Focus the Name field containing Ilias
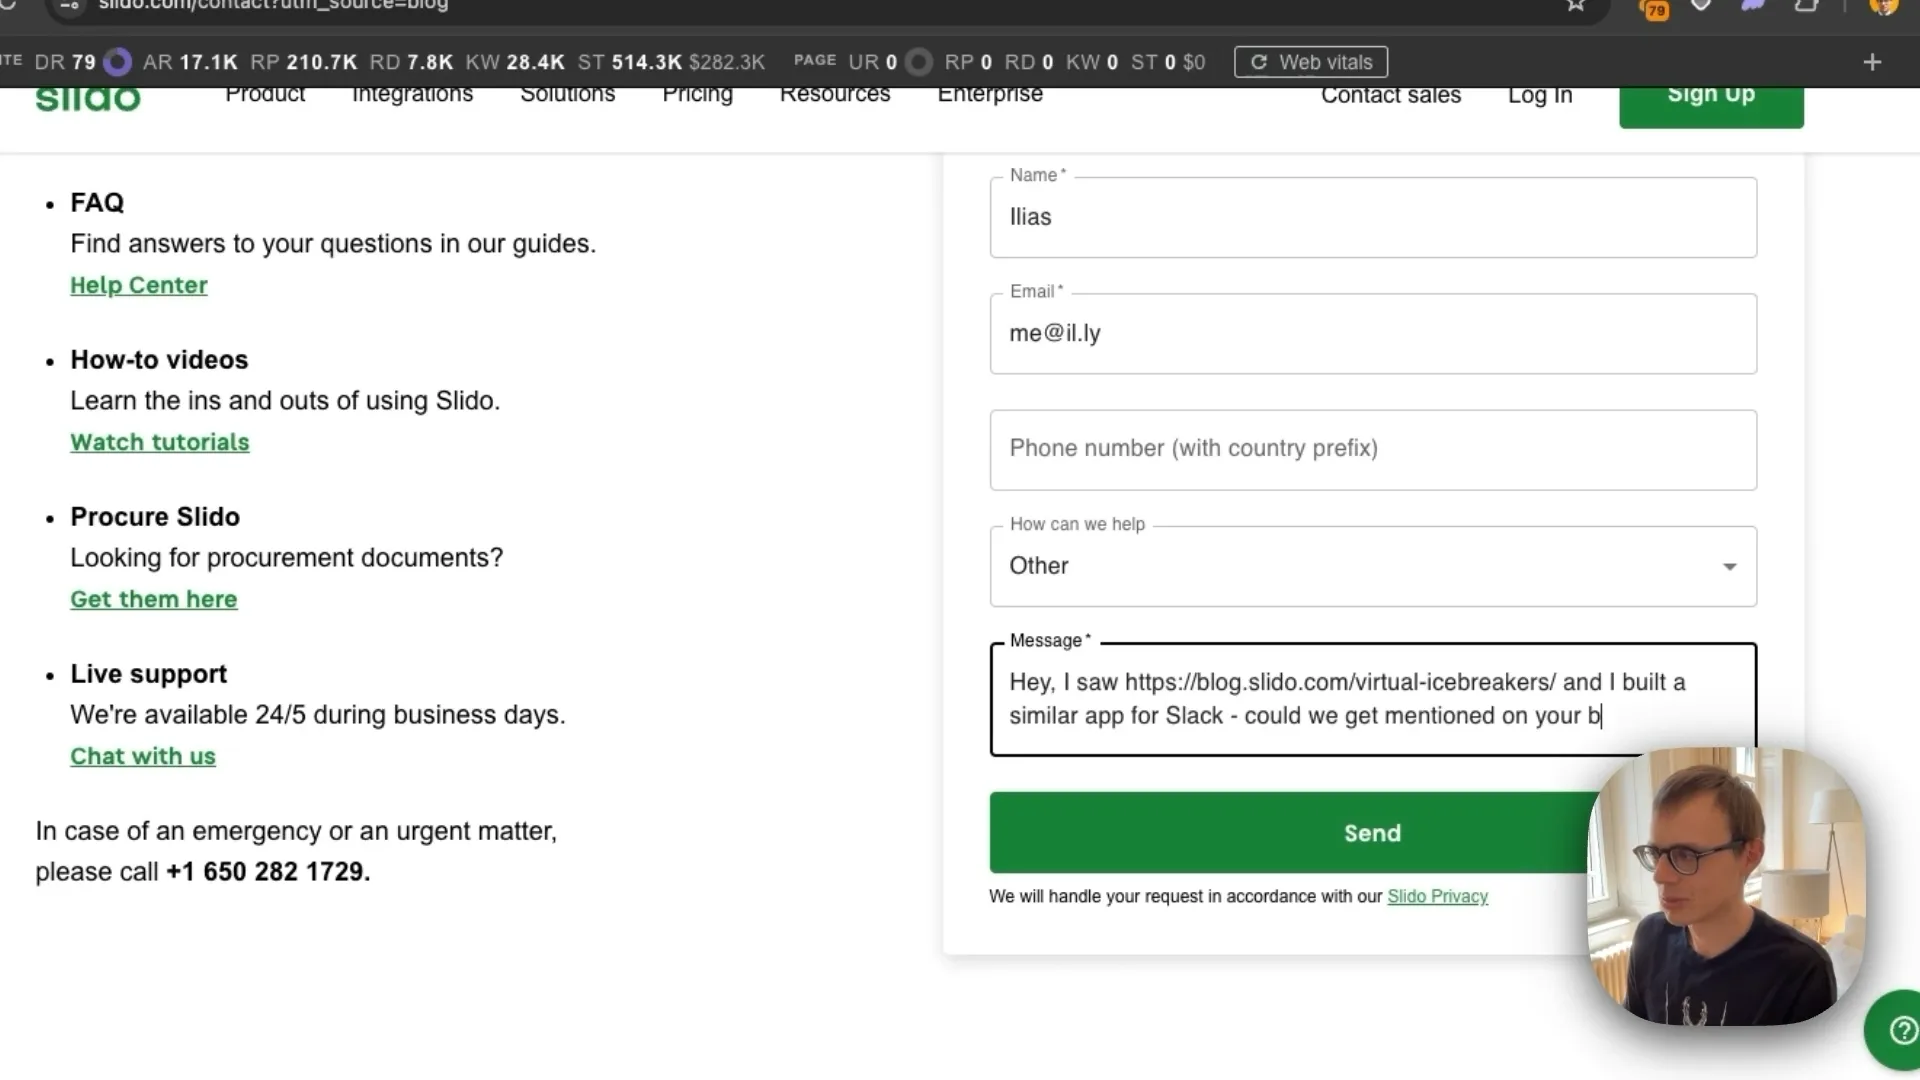The image size is (1920, 1080). (x=1373, y=217)
